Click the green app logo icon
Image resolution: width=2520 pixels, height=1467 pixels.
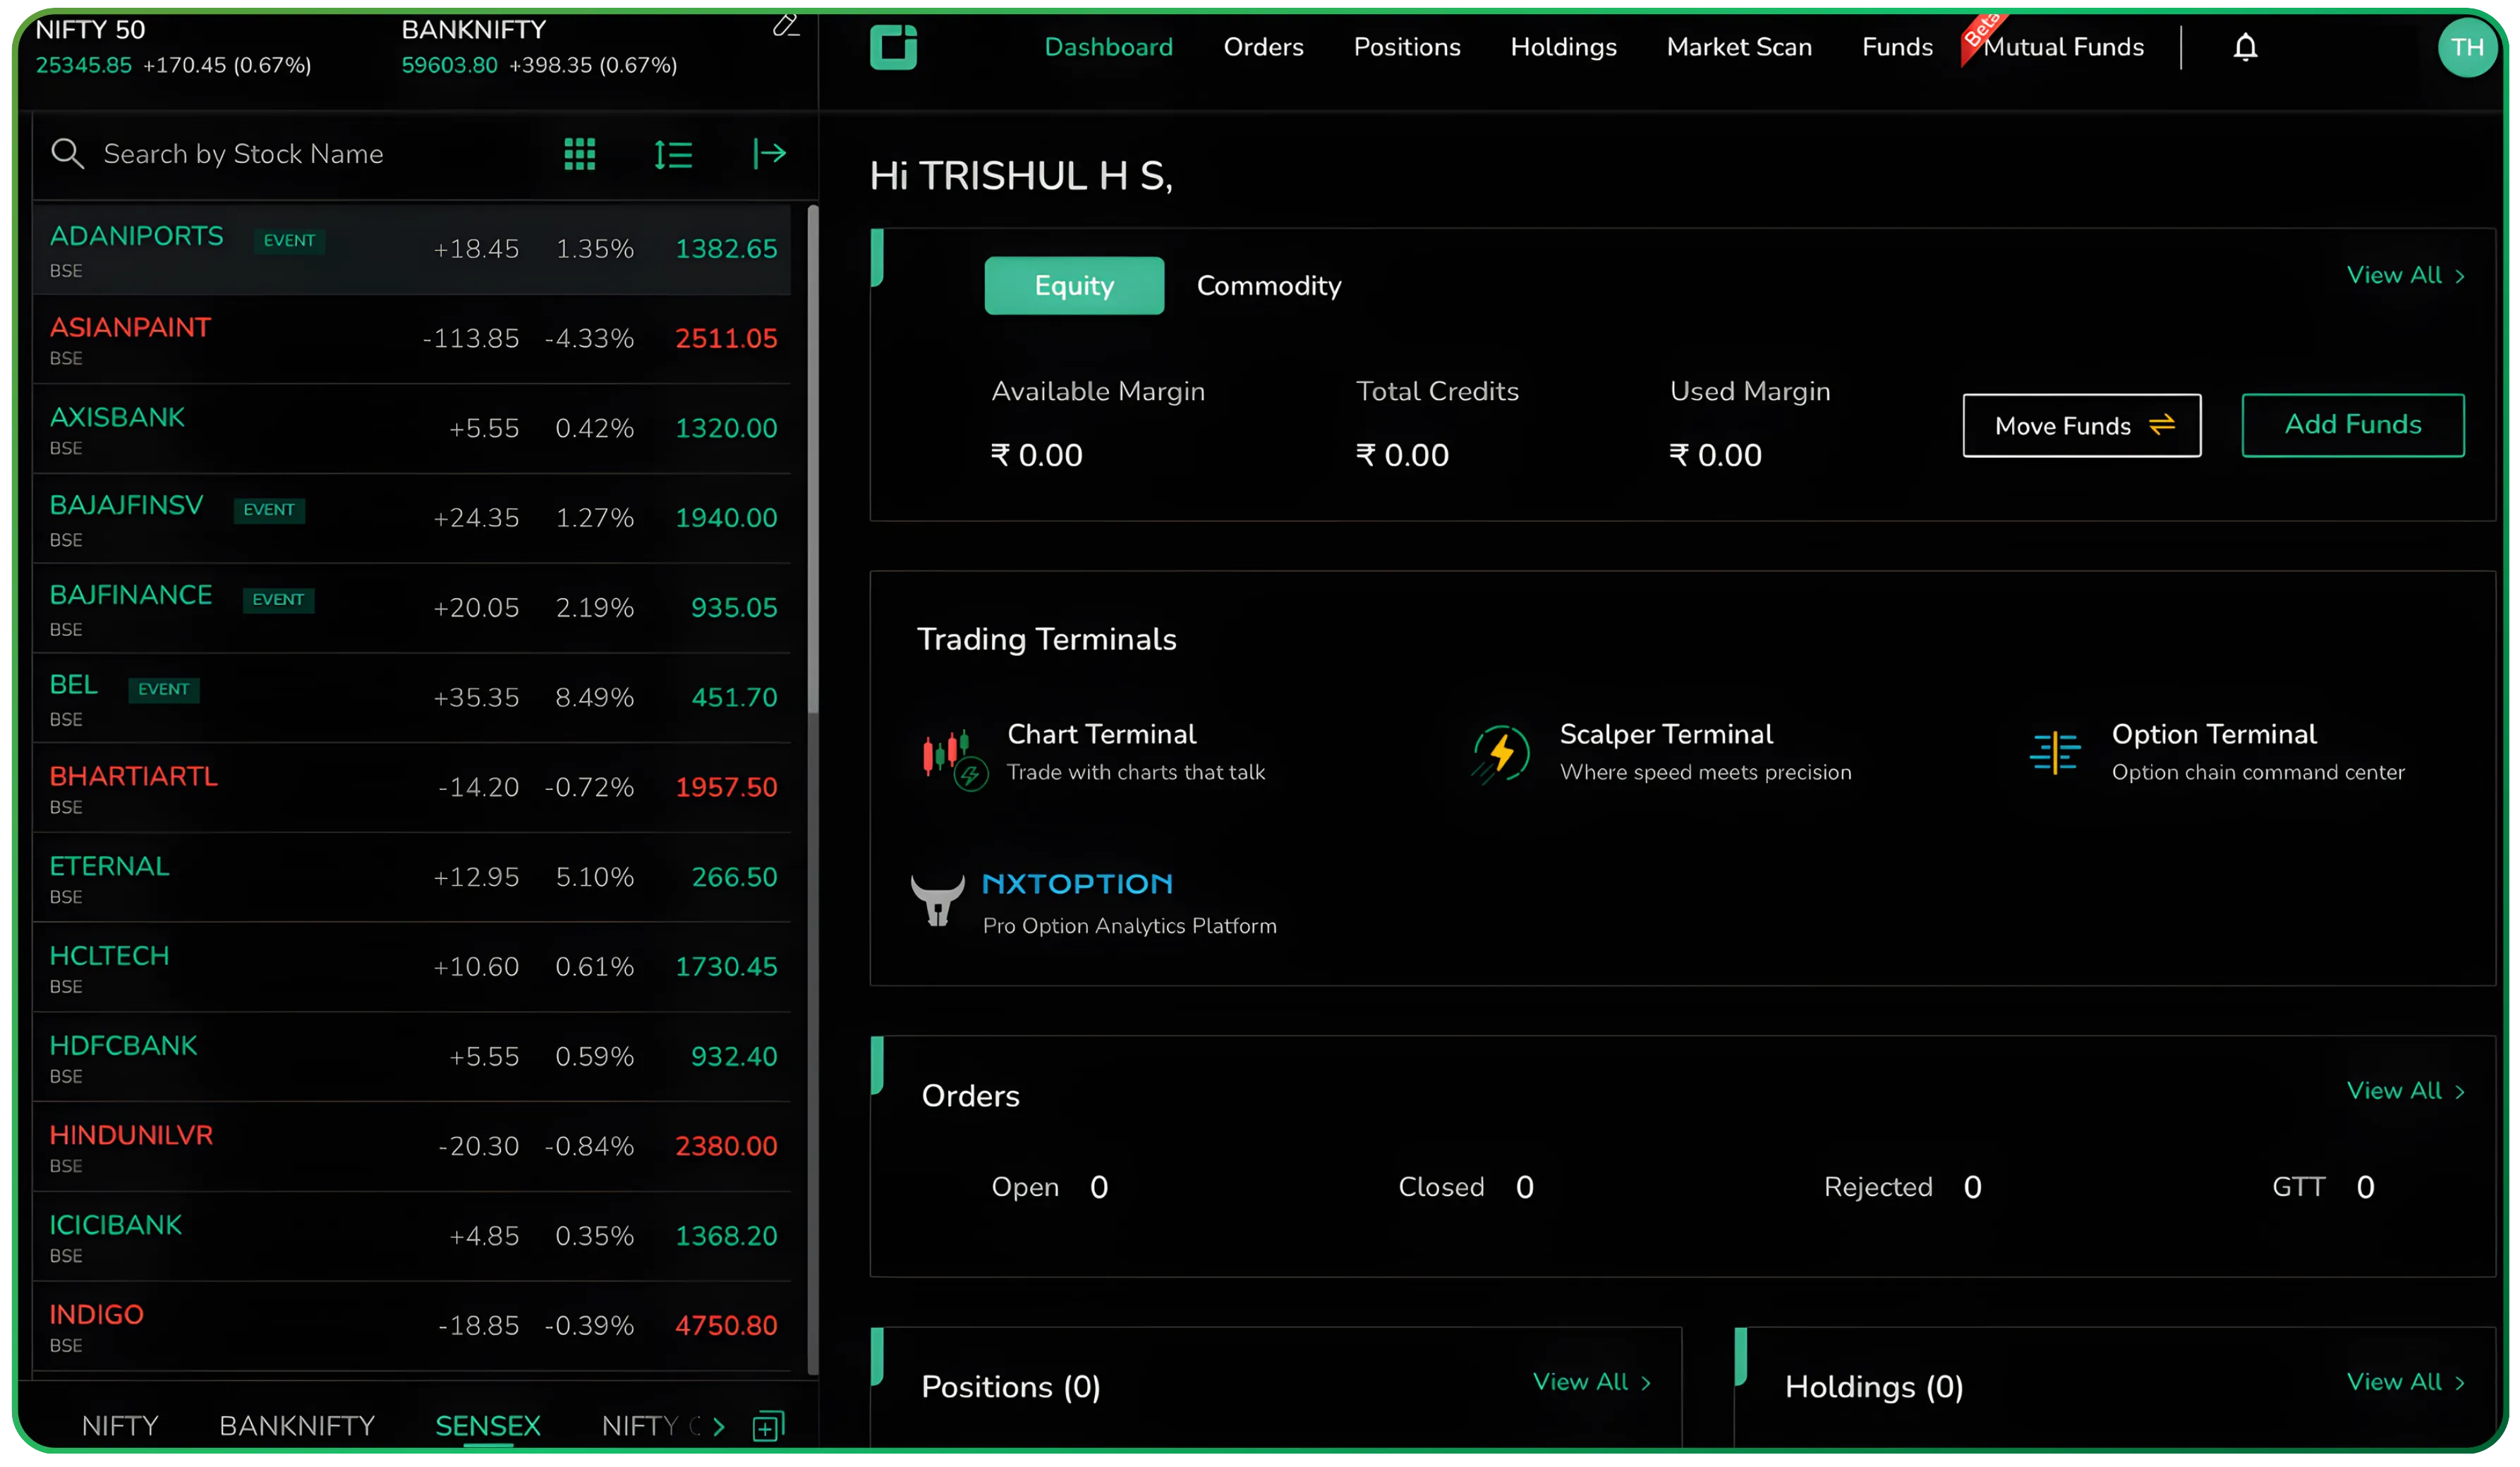pyautogui.click(x=893, y=47)
